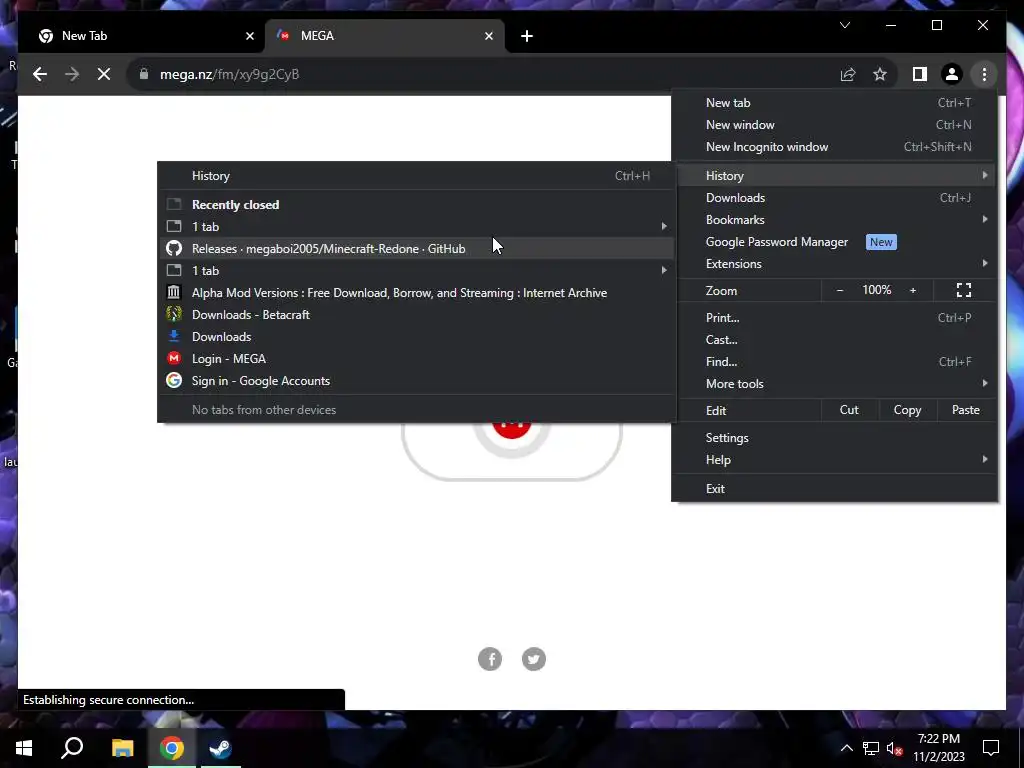Viewport: 1024px width, 768px height.
Task: Switch to the MEGA tab
Action: click(384, 36)
